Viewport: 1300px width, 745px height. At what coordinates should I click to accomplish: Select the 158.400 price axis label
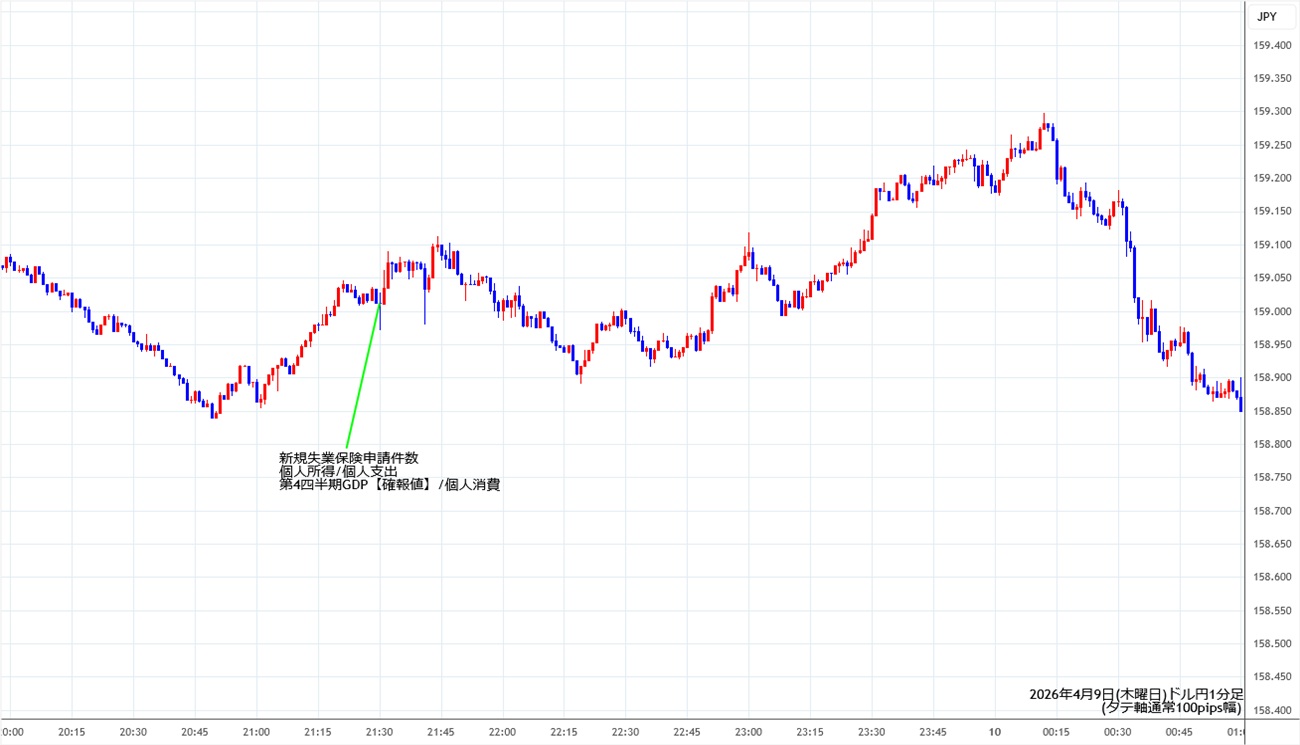click(x=1271, y=710)
